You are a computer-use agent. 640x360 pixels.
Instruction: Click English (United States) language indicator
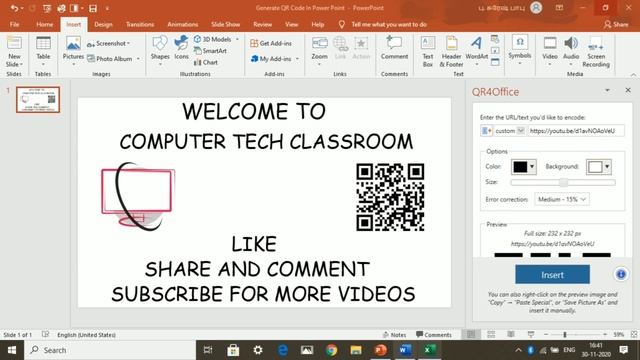[x=86, y=335]
